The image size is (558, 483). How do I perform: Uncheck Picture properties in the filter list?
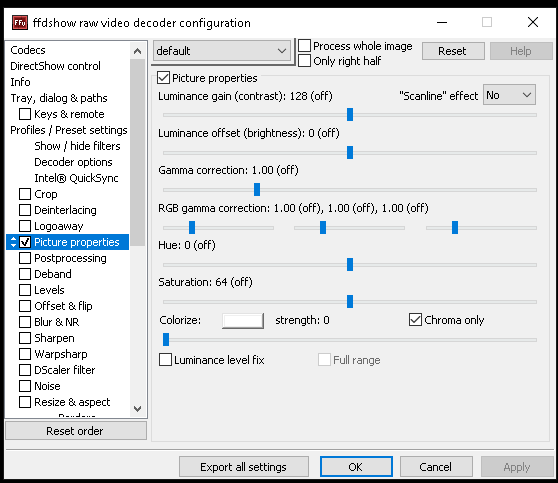point(25,242)
